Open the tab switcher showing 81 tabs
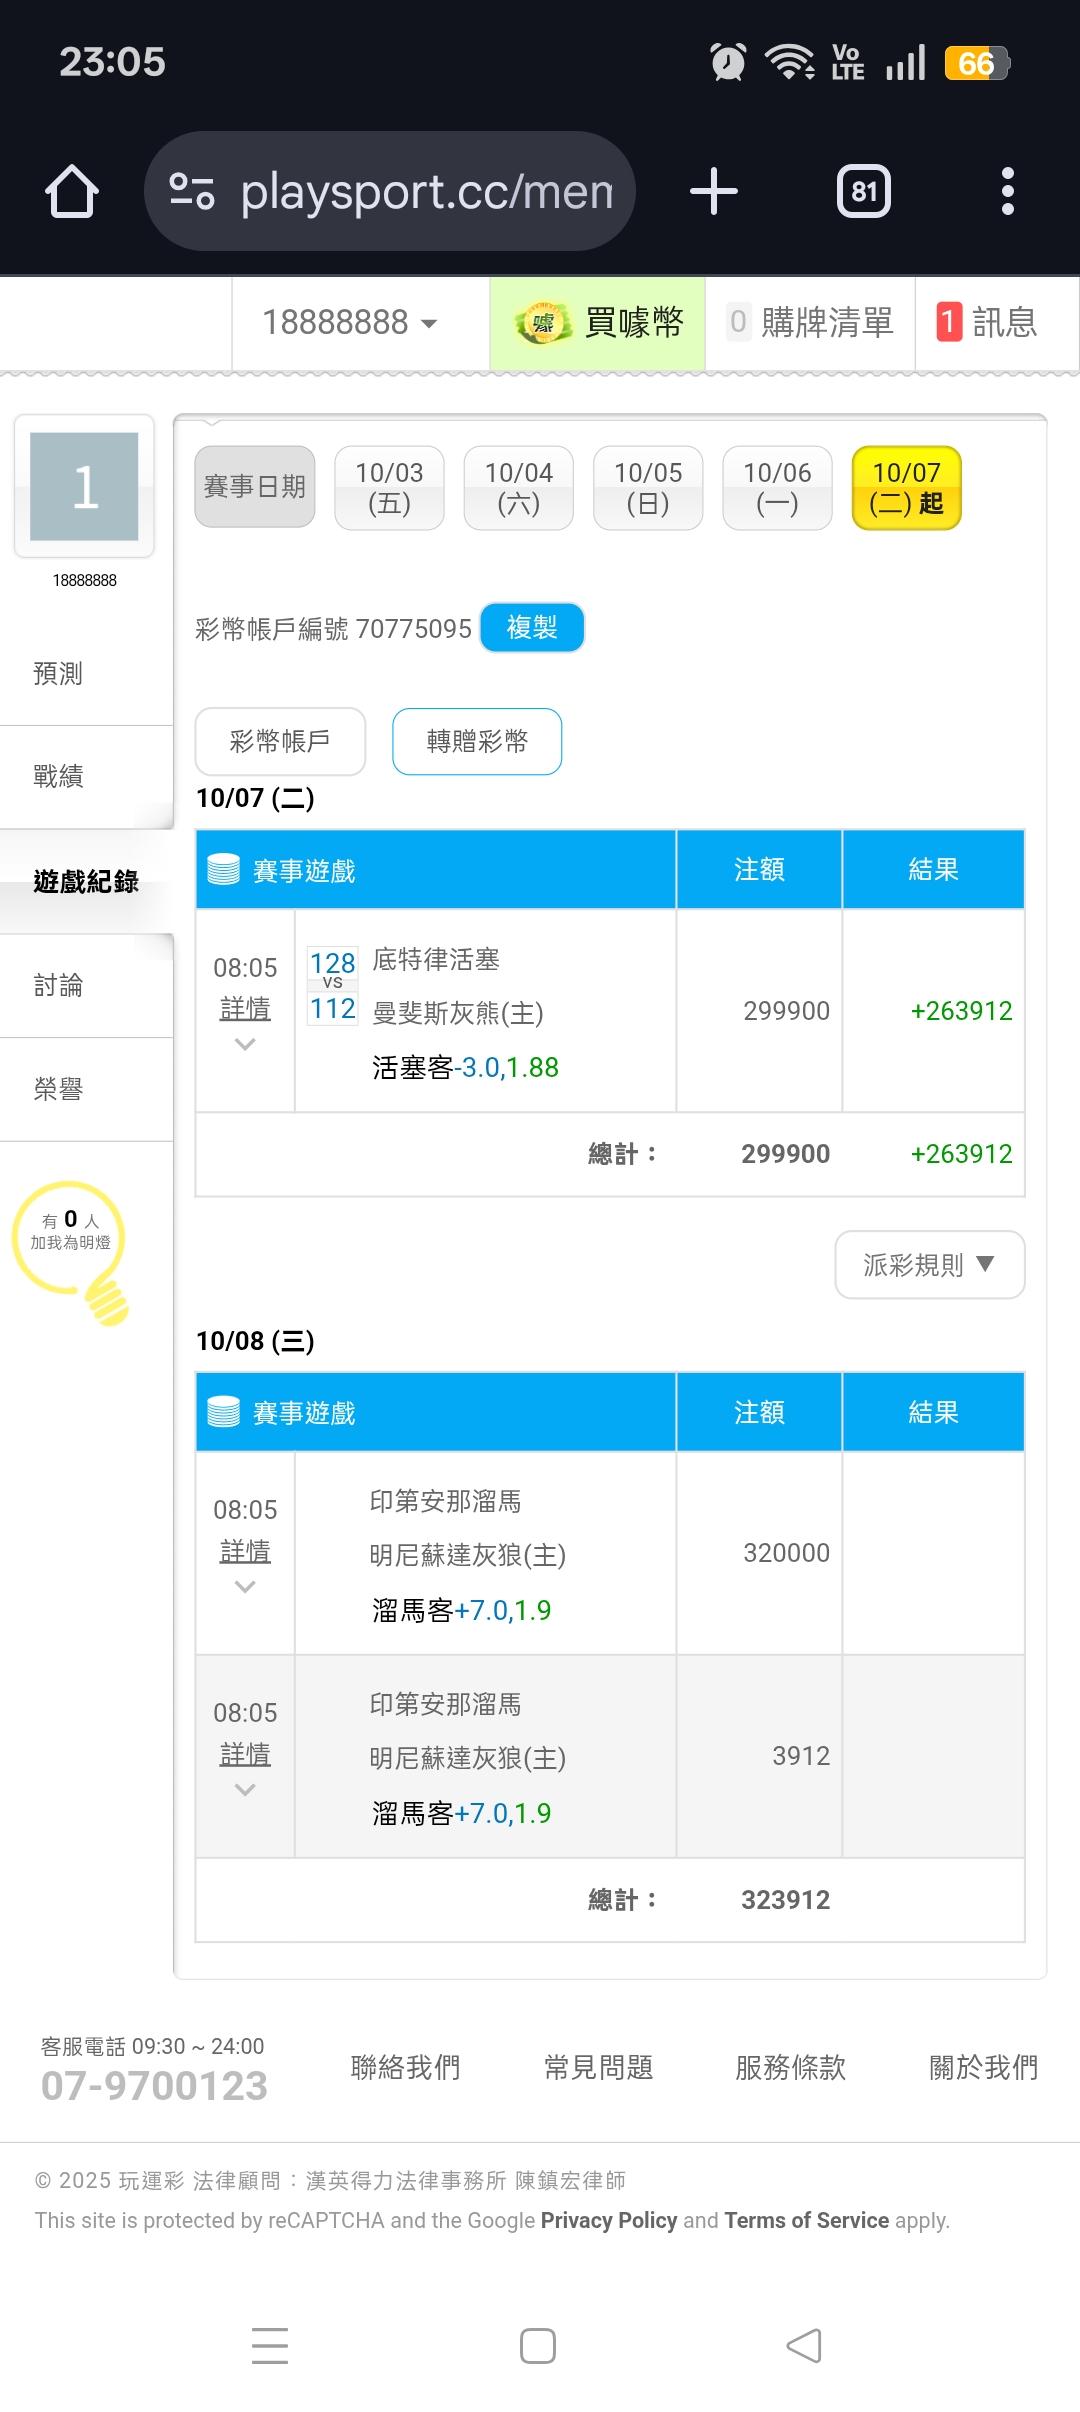The image size is (1080, 2412). point(864,191)
